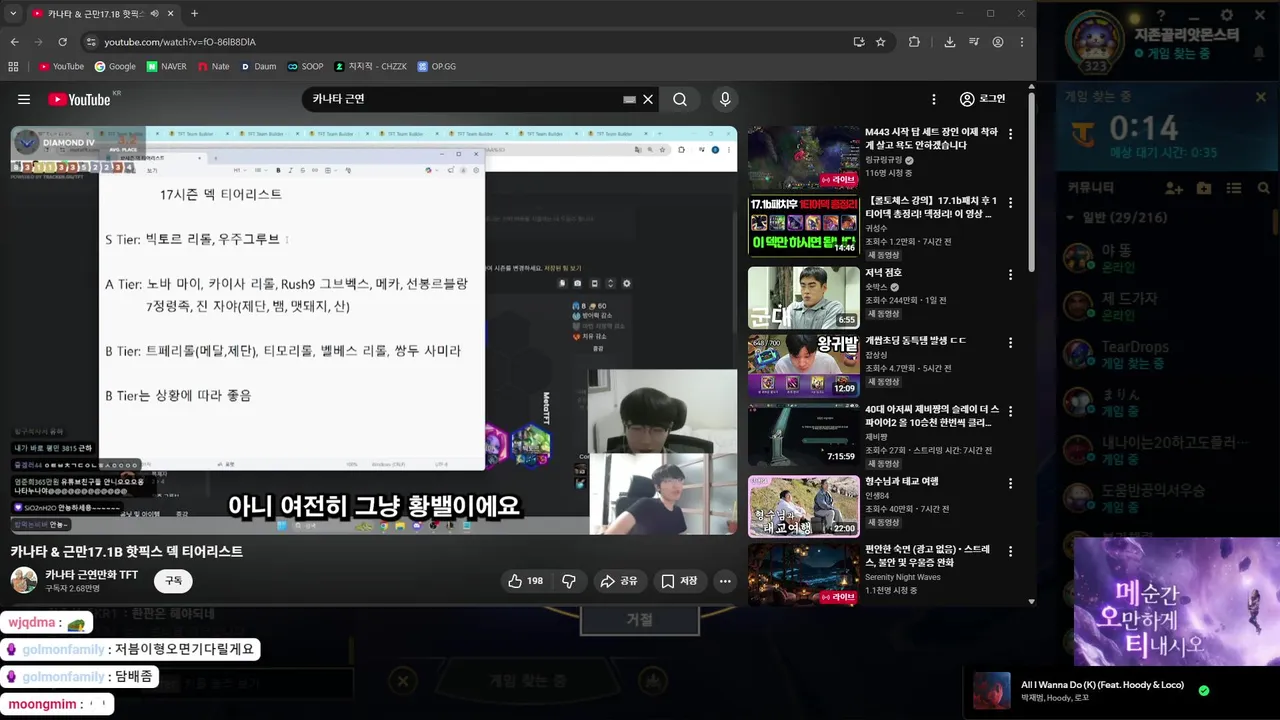Open the 17.1b패치 롤토체스 강의 thumbnail
The image size is (1280, 720).
click(803, 226)
